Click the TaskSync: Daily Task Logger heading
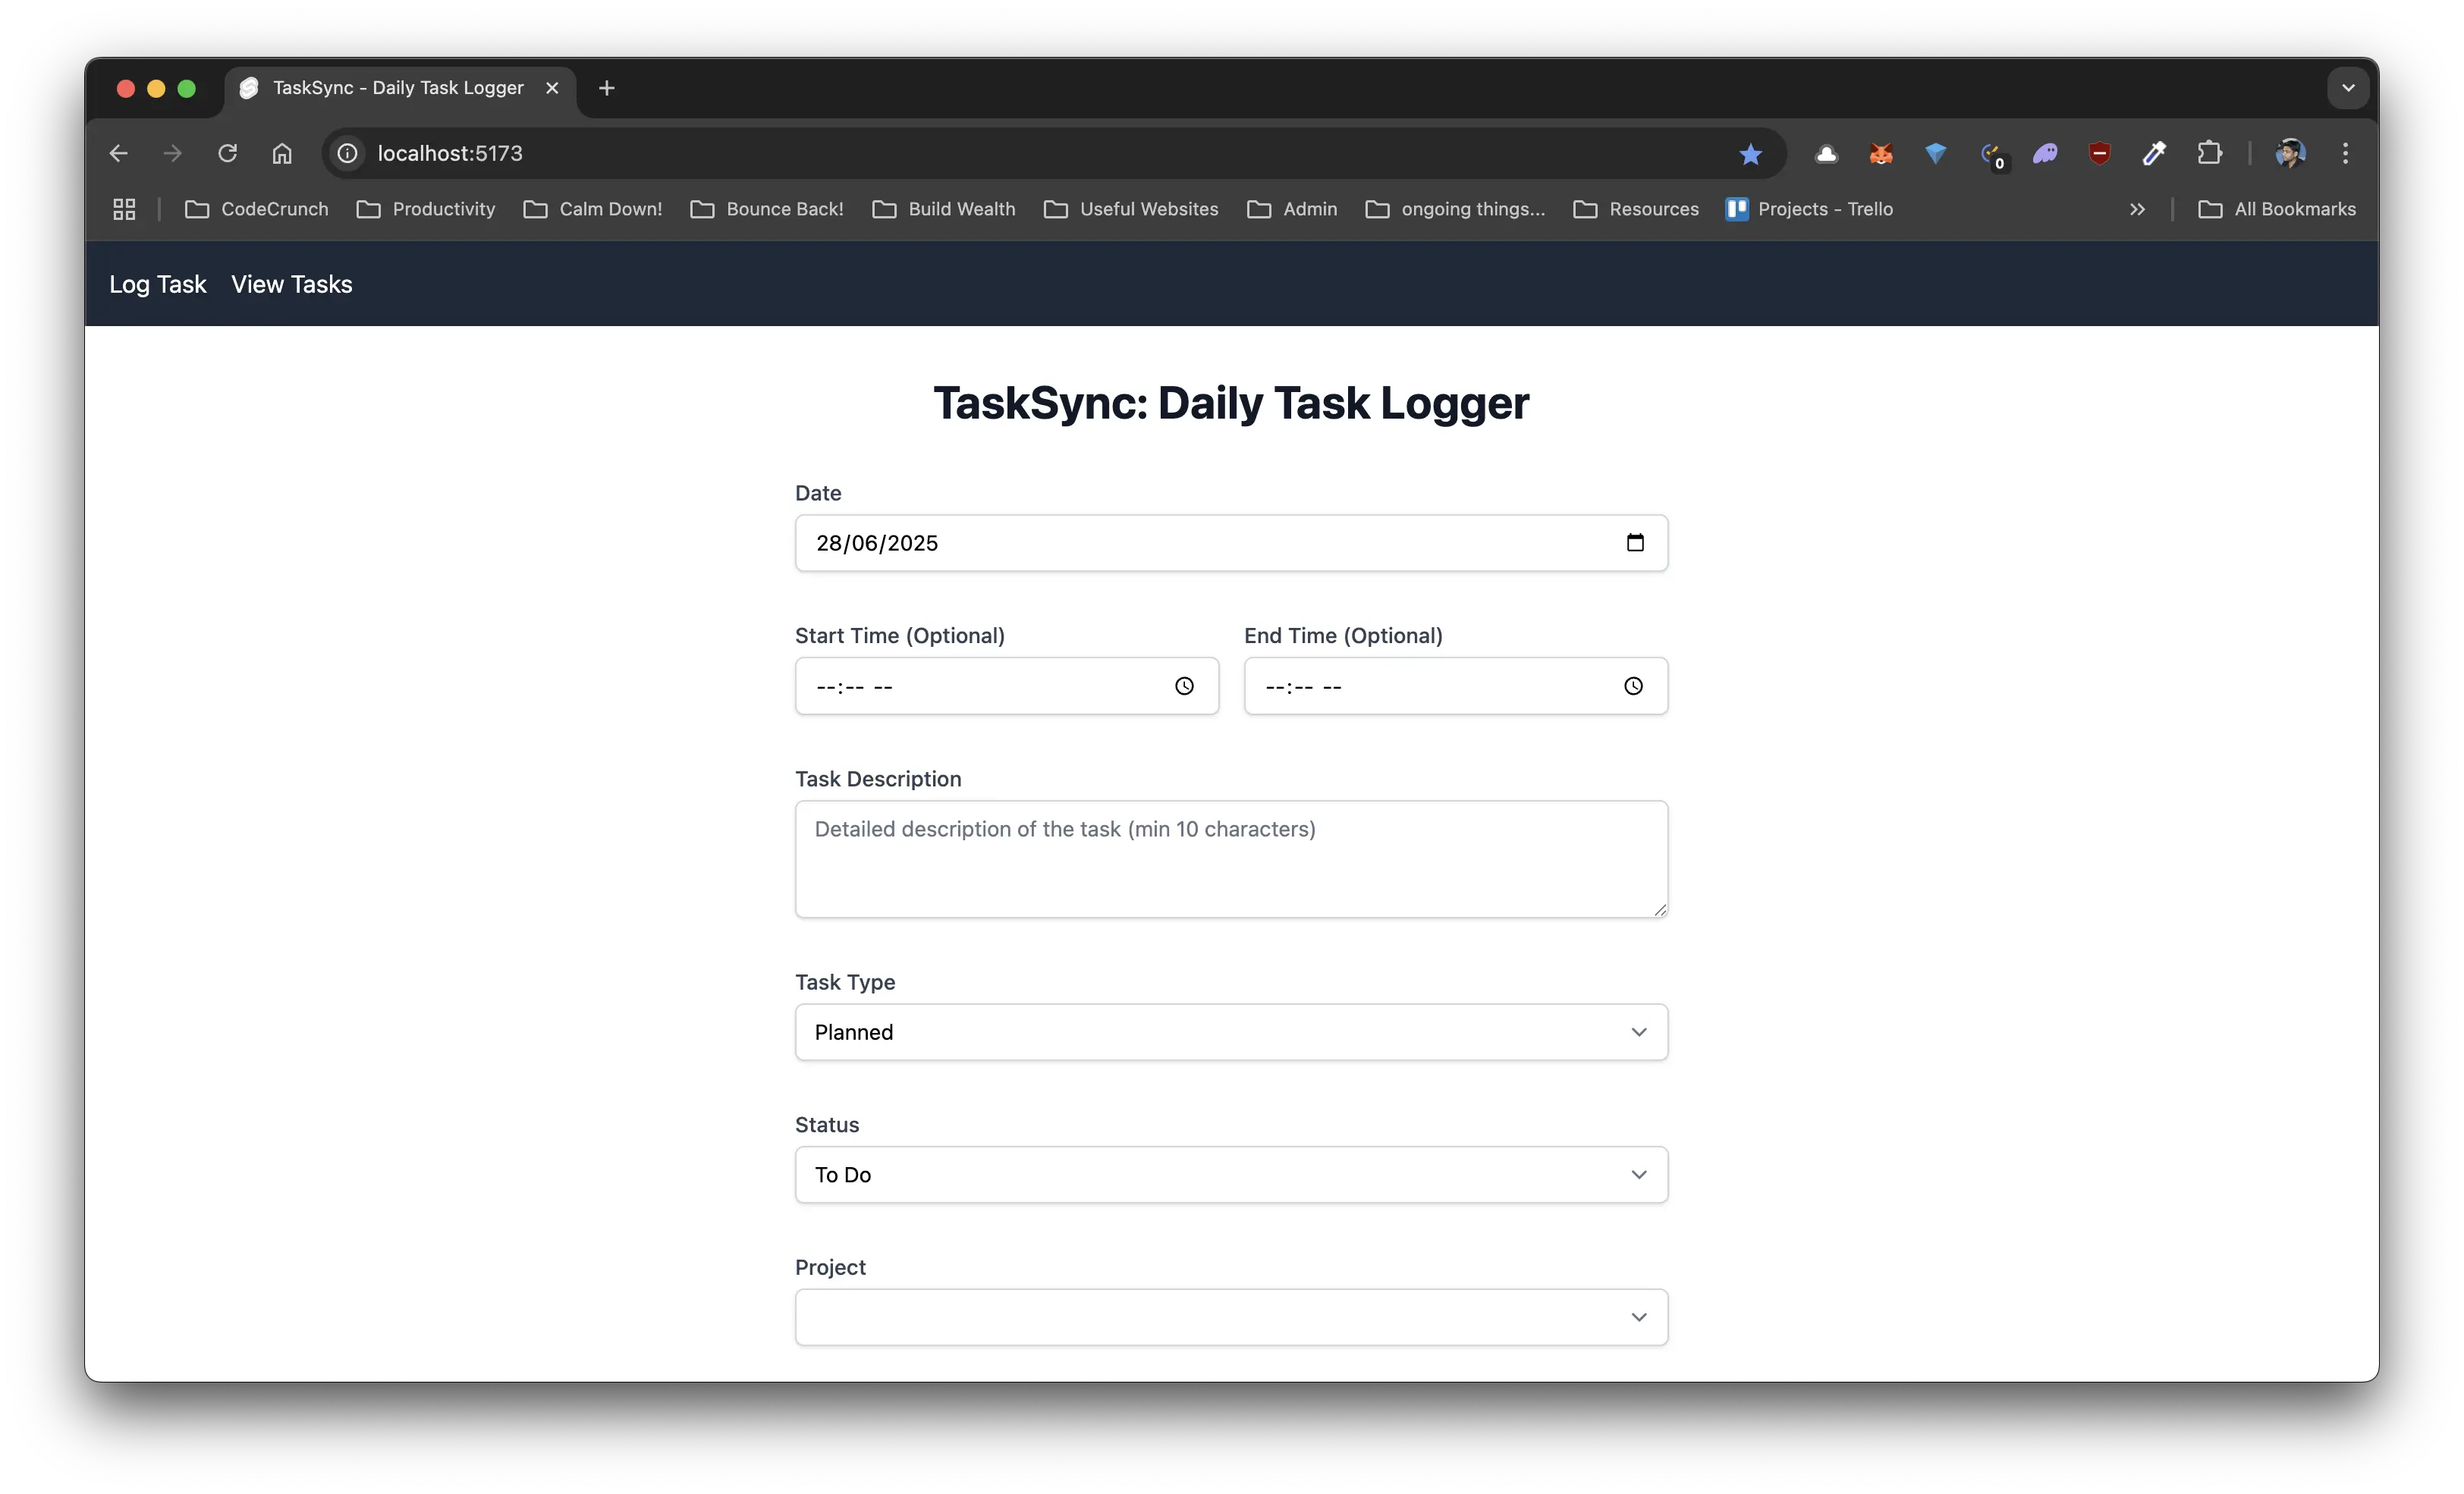The image size is (2464, 1494). tap(1231, 403)
